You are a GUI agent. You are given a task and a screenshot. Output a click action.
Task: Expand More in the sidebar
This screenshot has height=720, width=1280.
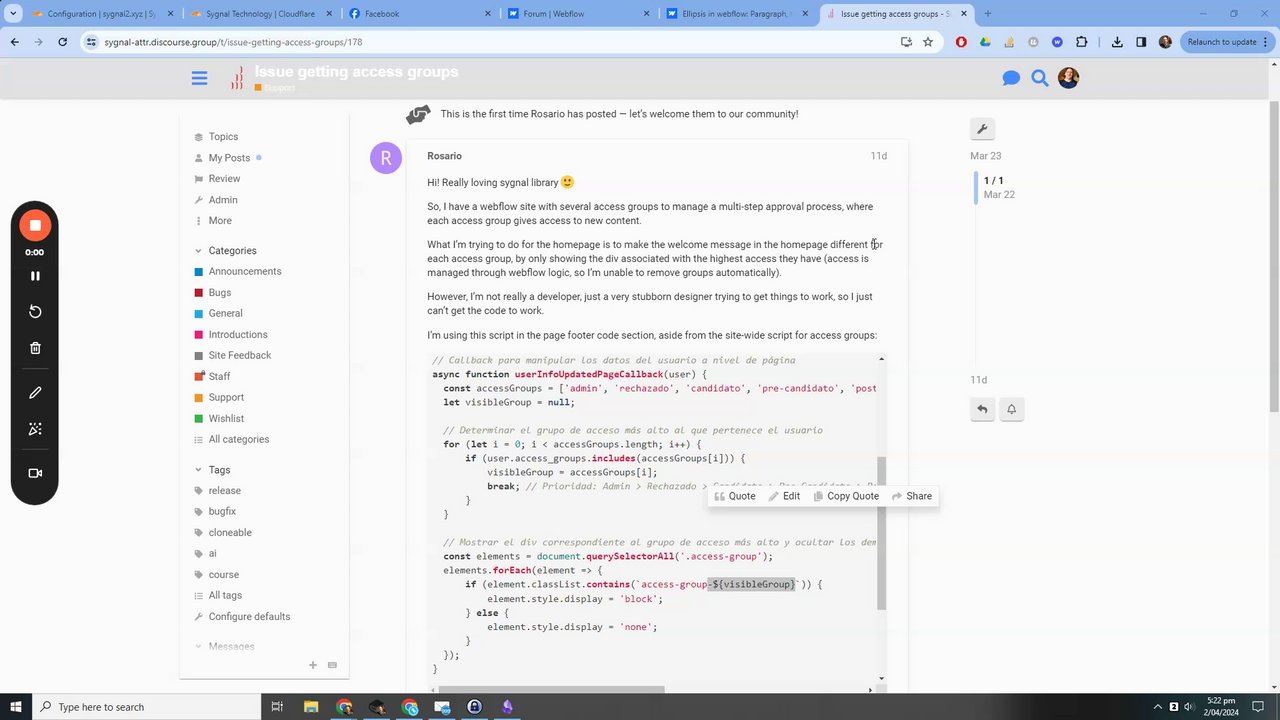pos(220,221)
